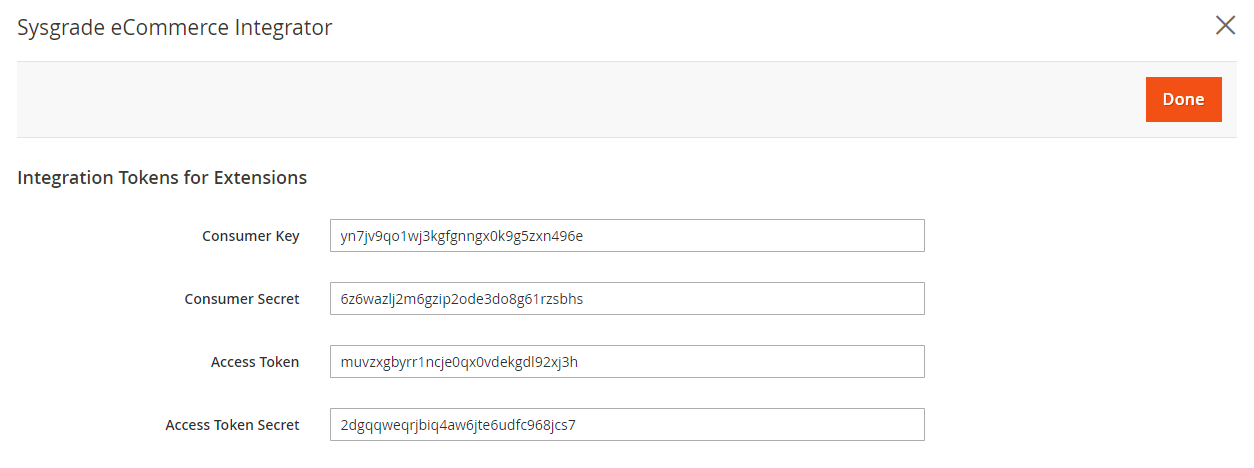Image resolution: width=1254 pixels, height=468 pixels.
Task: Click the secret text beginning 6z6wazlj
Action: point(461,300)
